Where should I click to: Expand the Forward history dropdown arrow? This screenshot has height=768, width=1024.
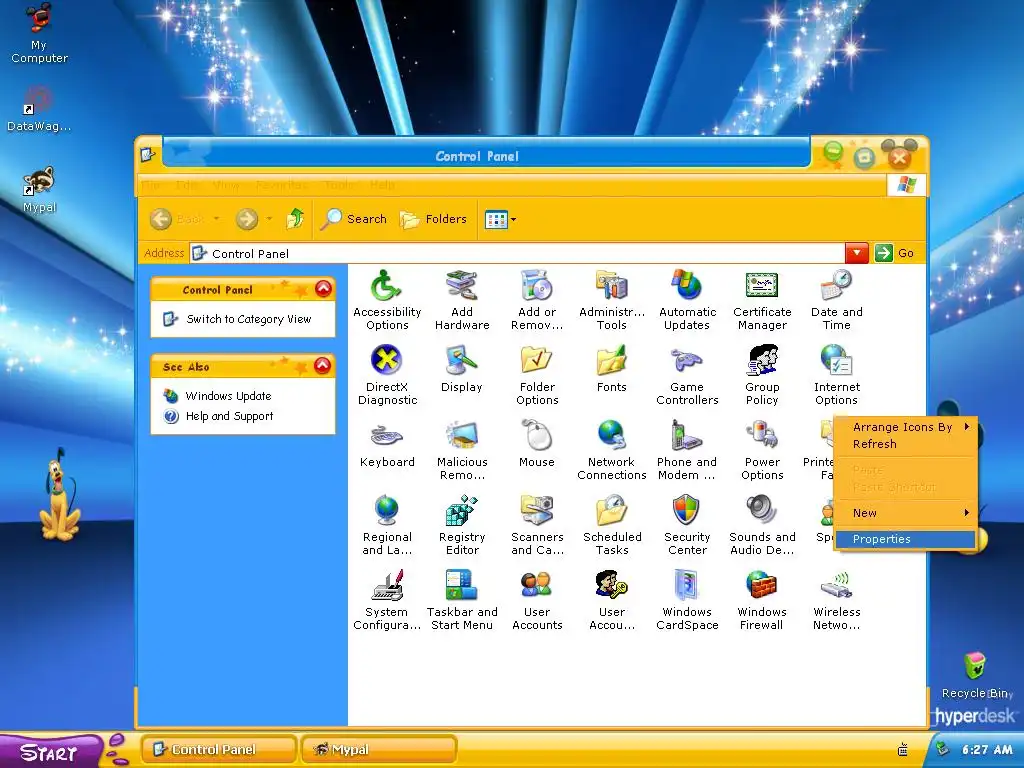269,219
